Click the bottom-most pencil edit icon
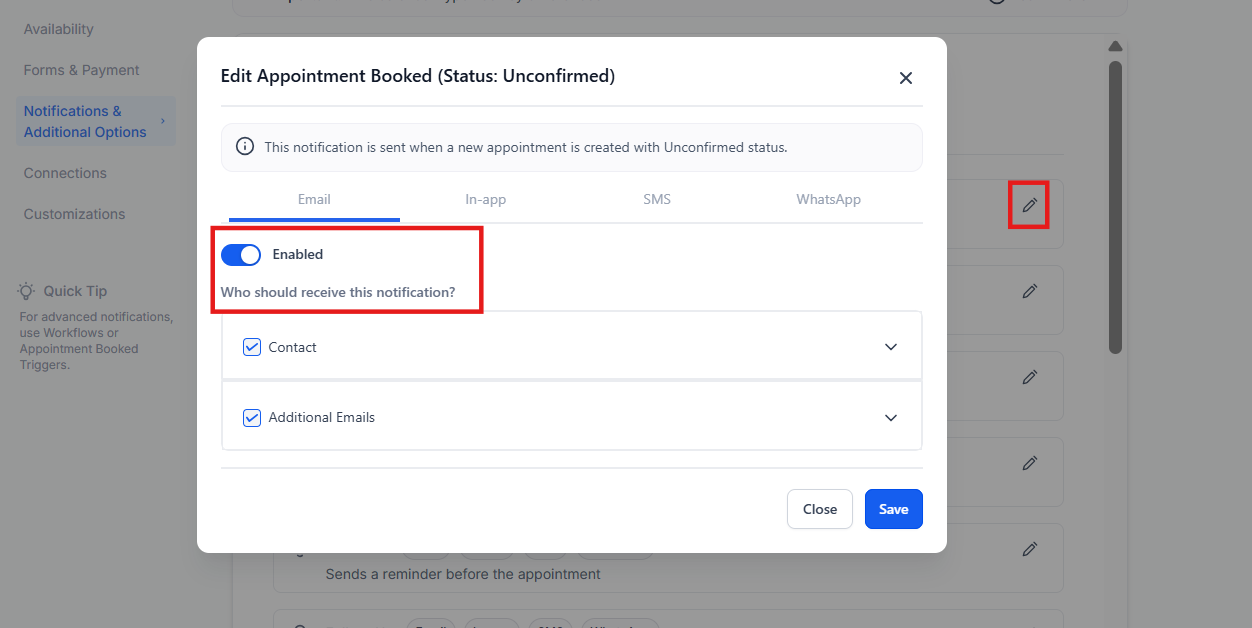This screenshot has width=1252, height=628. pyautogui.click(x=1029, y=549)
